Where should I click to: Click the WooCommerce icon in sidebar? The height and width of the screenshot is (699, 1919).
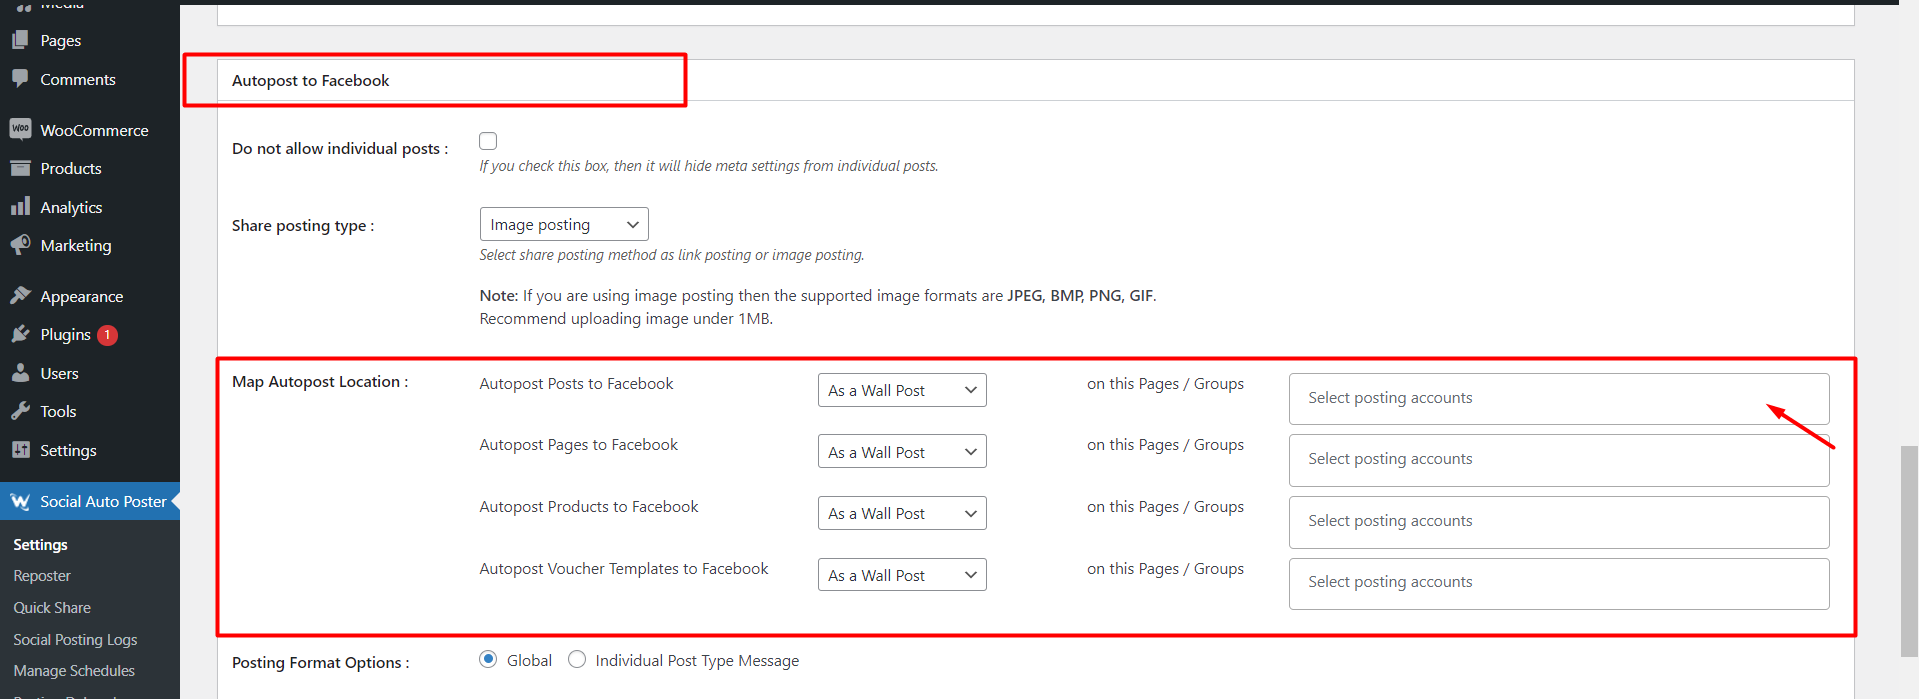tap(20, 130)
